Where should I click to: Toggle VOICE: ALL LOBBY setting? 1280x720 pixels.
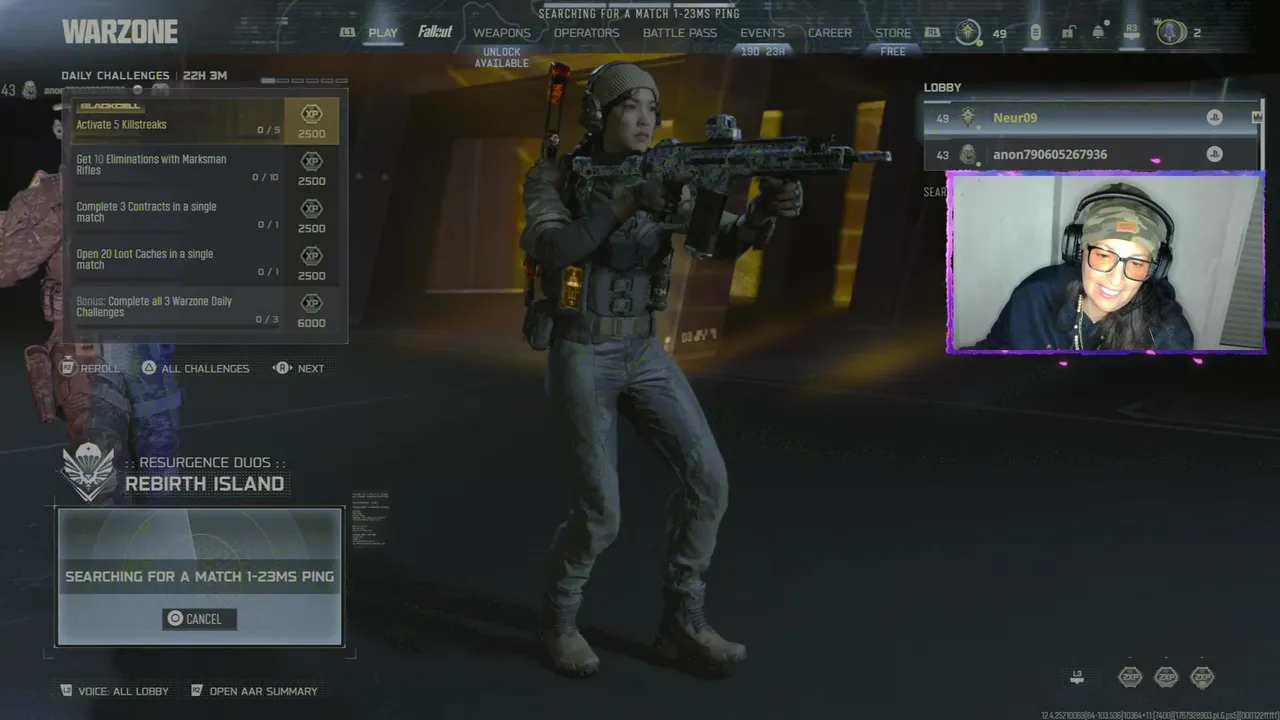[x=115, y=691]
